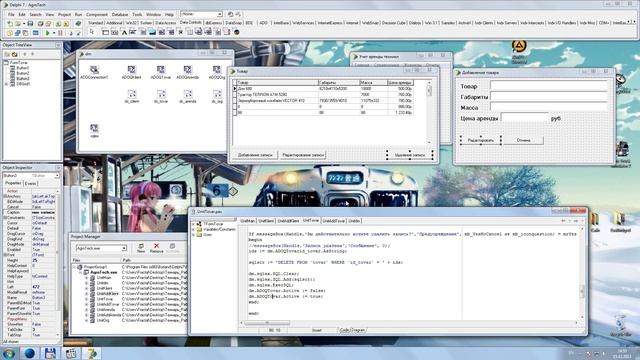Switch to Events tab in Object Inspector

coord(31,184)
